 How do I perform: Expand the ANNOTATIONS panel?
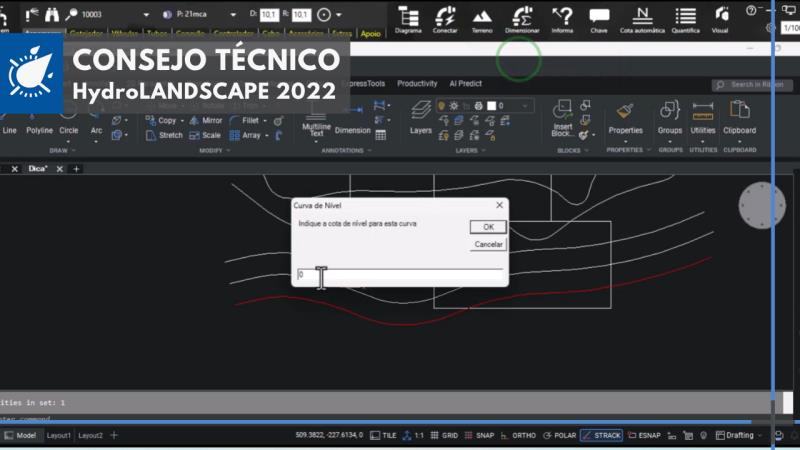point(346,151)
